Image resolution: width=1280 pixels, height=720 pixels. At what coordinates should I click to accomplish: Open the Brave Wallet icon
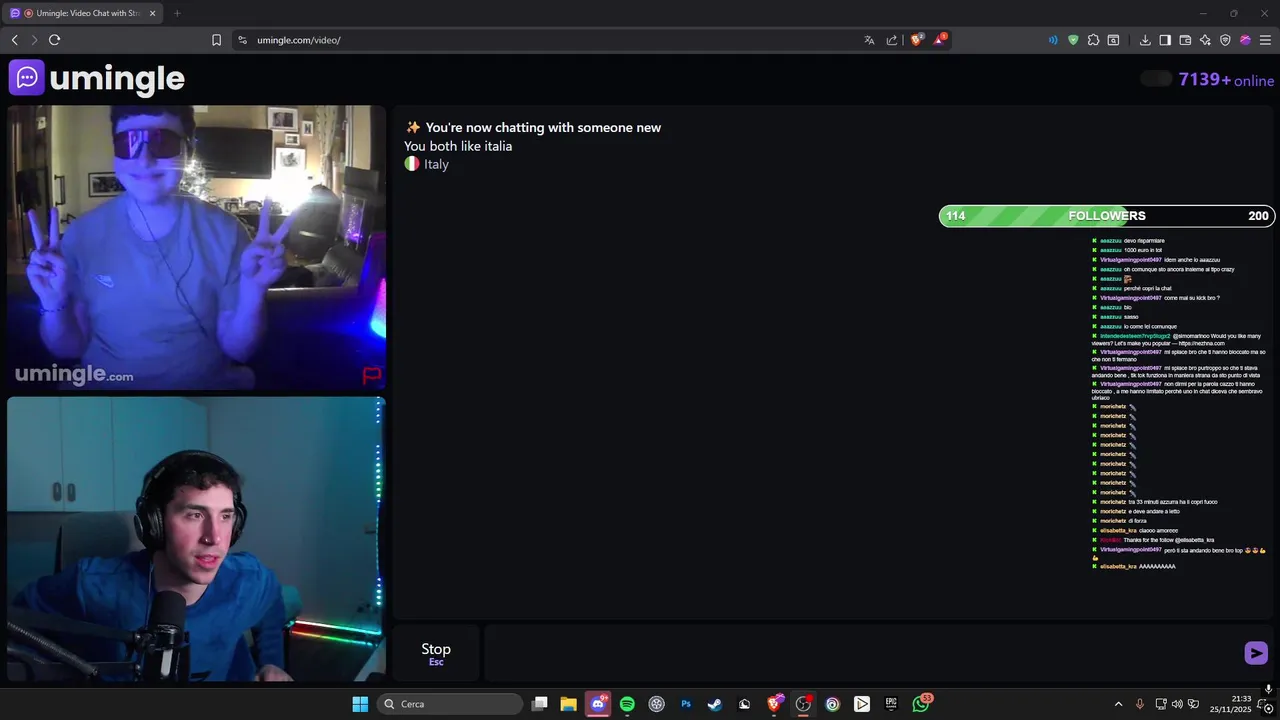point(1185,40)
